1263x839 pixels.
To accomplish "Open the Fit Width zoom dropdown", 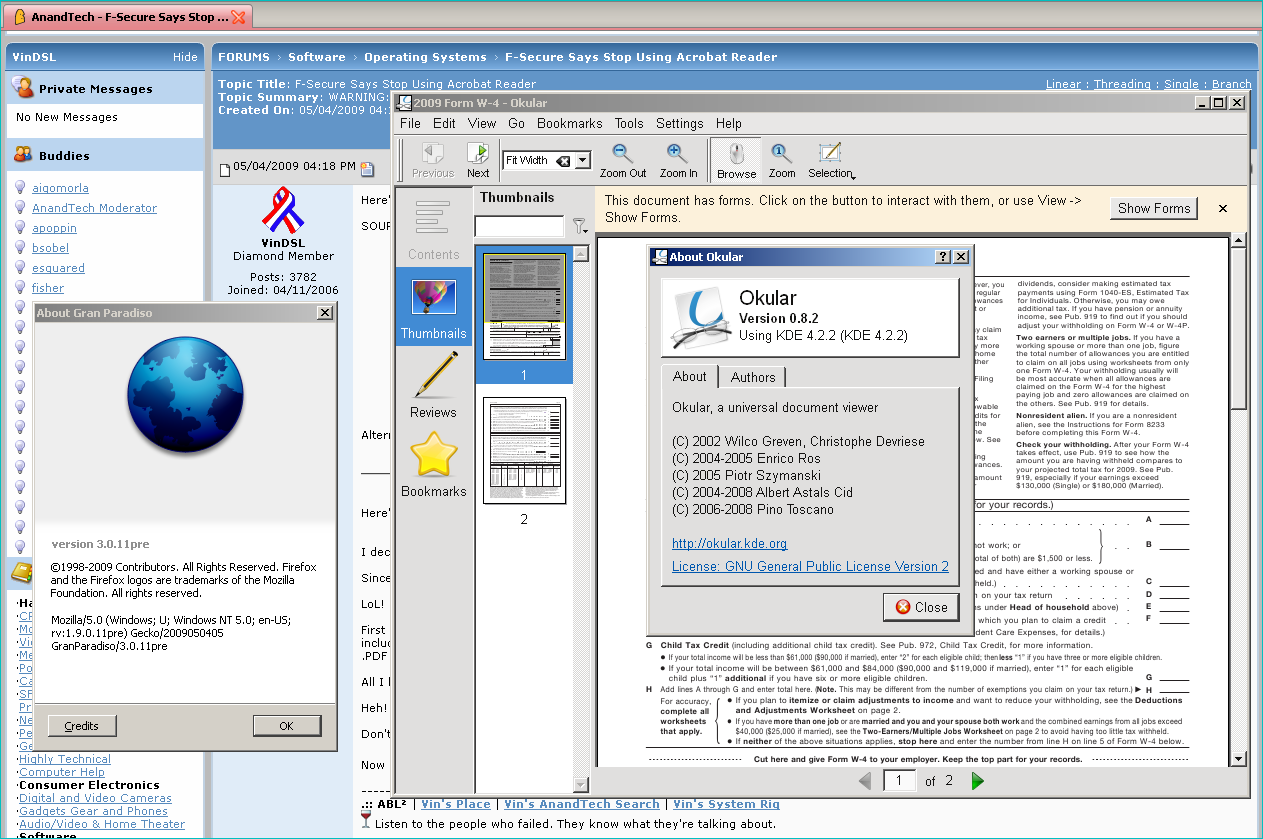I will coord(583,160).
